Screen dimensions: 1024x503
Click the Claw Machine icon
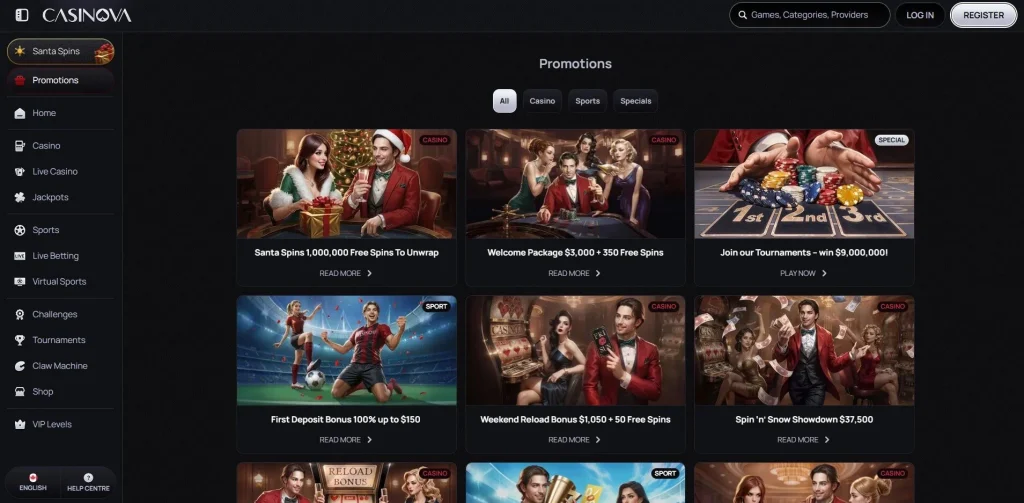click(x=20, y=366)
